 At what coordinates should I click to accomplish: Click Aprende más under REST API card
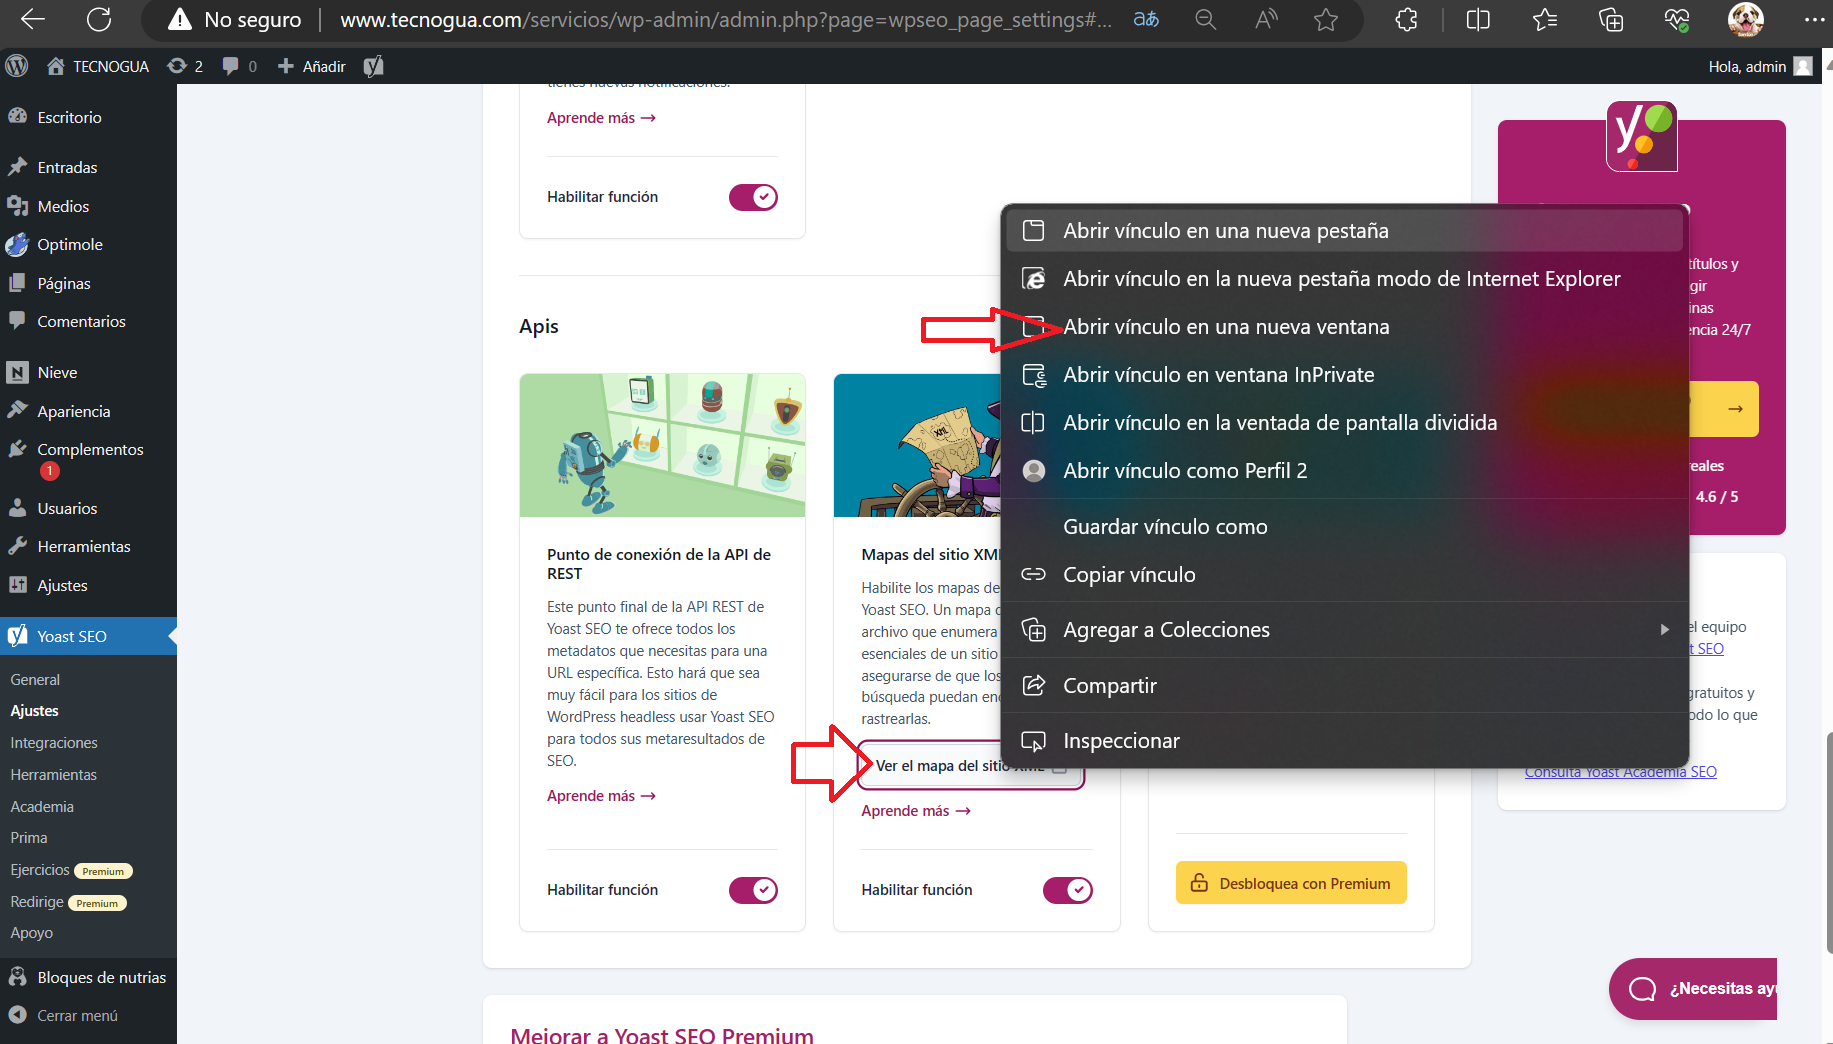click(x=601, y=796)
